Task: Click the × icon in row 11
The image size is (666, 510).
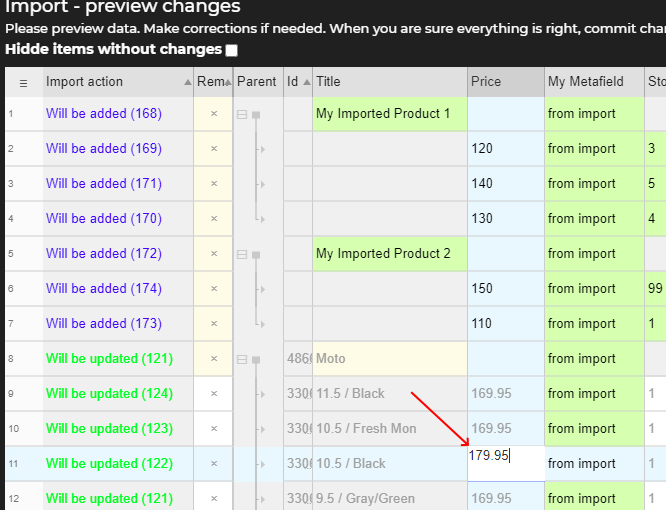Action: 213,464
